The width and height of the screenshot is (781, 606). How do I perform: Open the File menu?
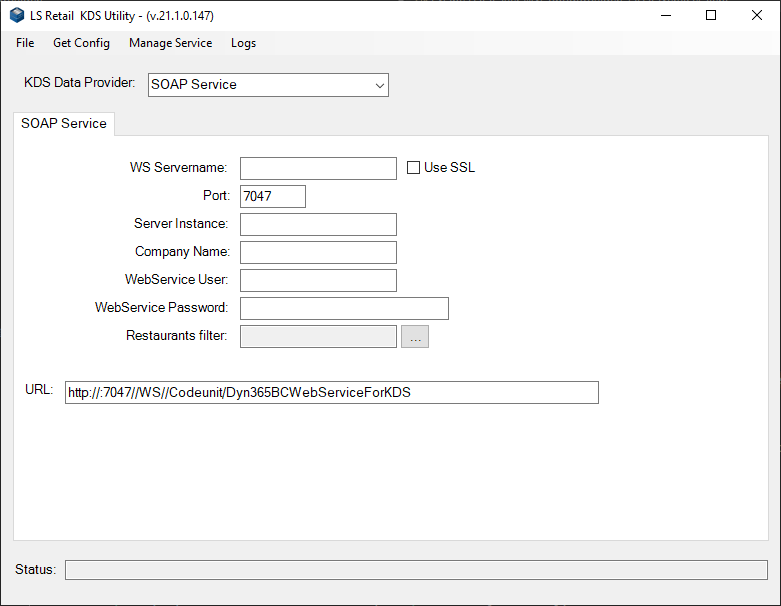pyautogui.click(x=25, y=43)
